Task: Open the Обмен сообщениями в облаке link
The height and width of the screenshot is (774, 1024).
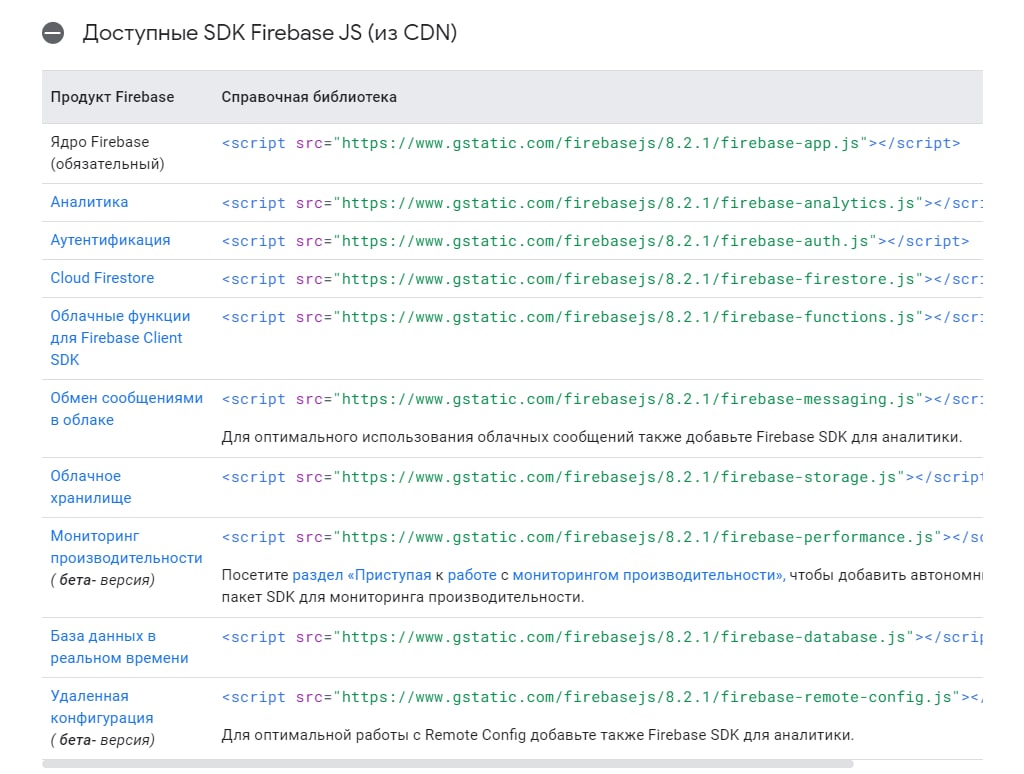Action: [x=127, y=409]
